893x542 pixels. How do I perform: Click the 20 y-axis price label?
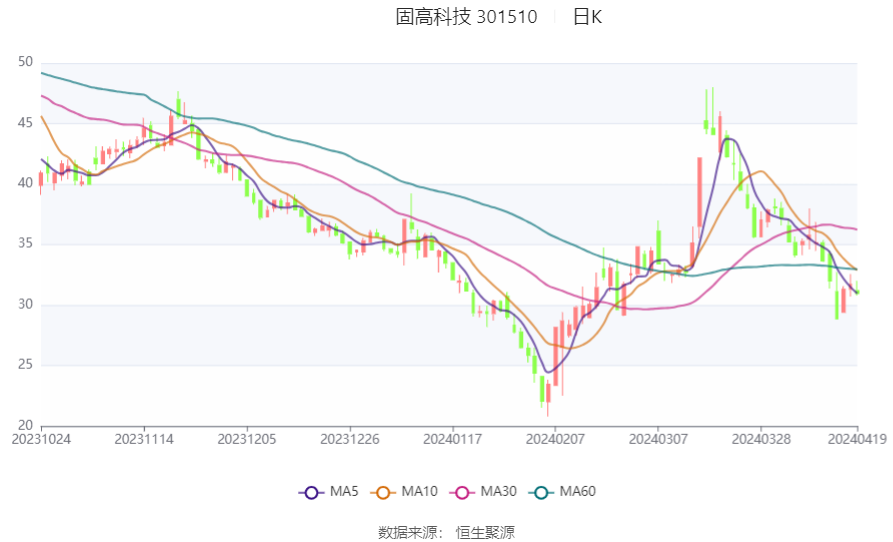click(x=25, y=425)
